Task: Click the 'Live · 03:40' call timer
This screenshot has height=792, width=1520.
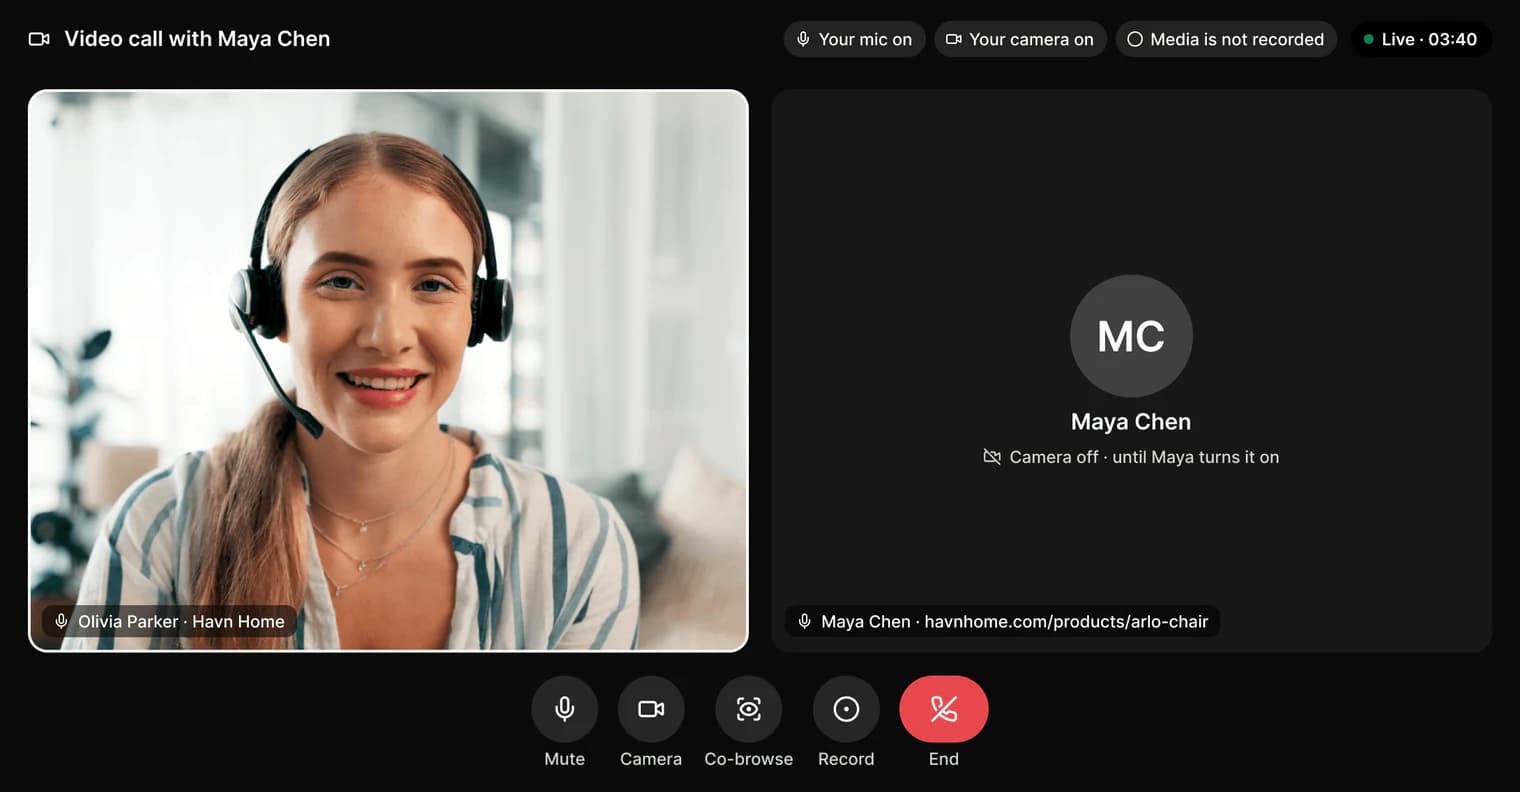Action: point(1421,39)
